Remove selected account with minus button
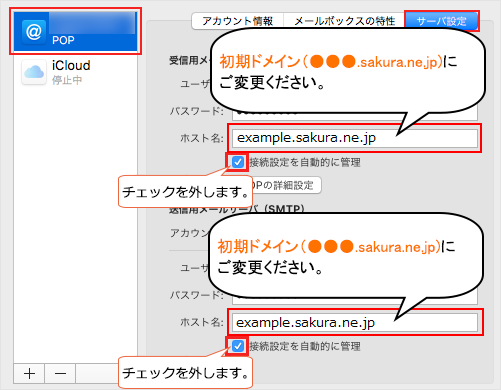This screenshot has height=390, width=501. pos(60,374)
